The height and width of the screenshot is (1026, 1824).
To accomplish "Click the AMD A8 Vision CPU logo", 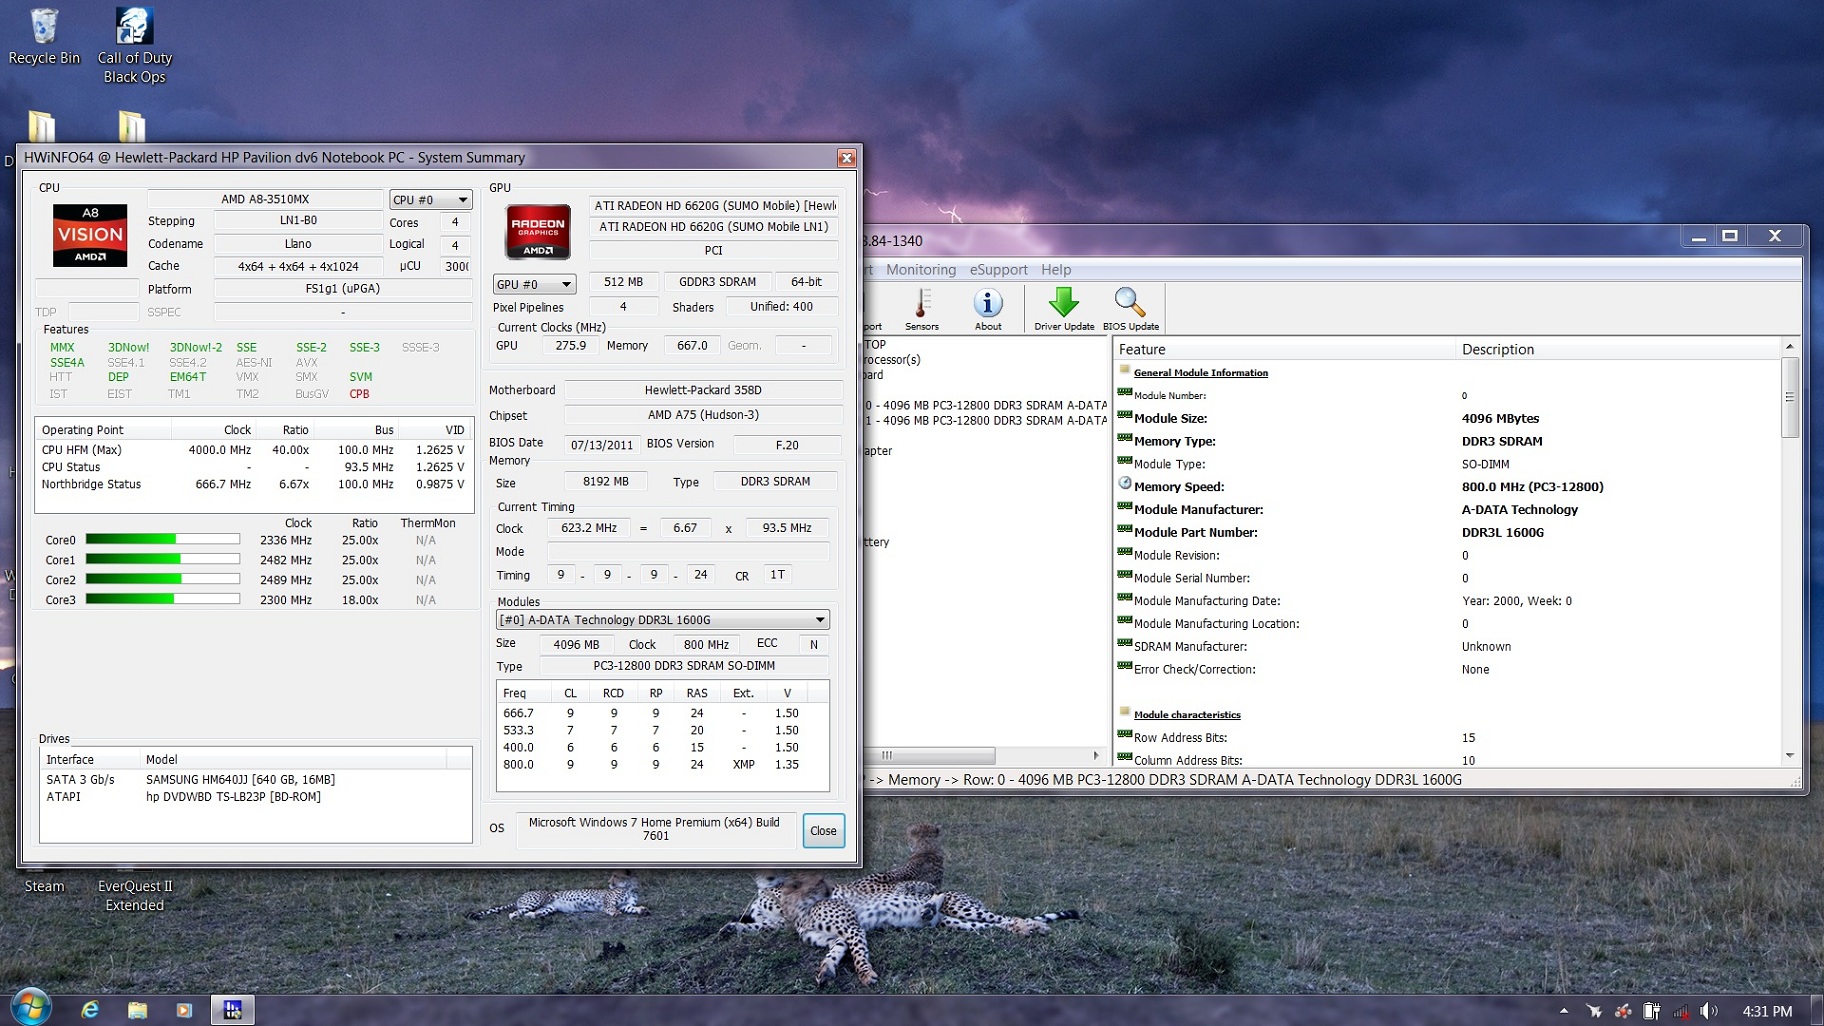I will pyautogui.click(x=90, y=235).
